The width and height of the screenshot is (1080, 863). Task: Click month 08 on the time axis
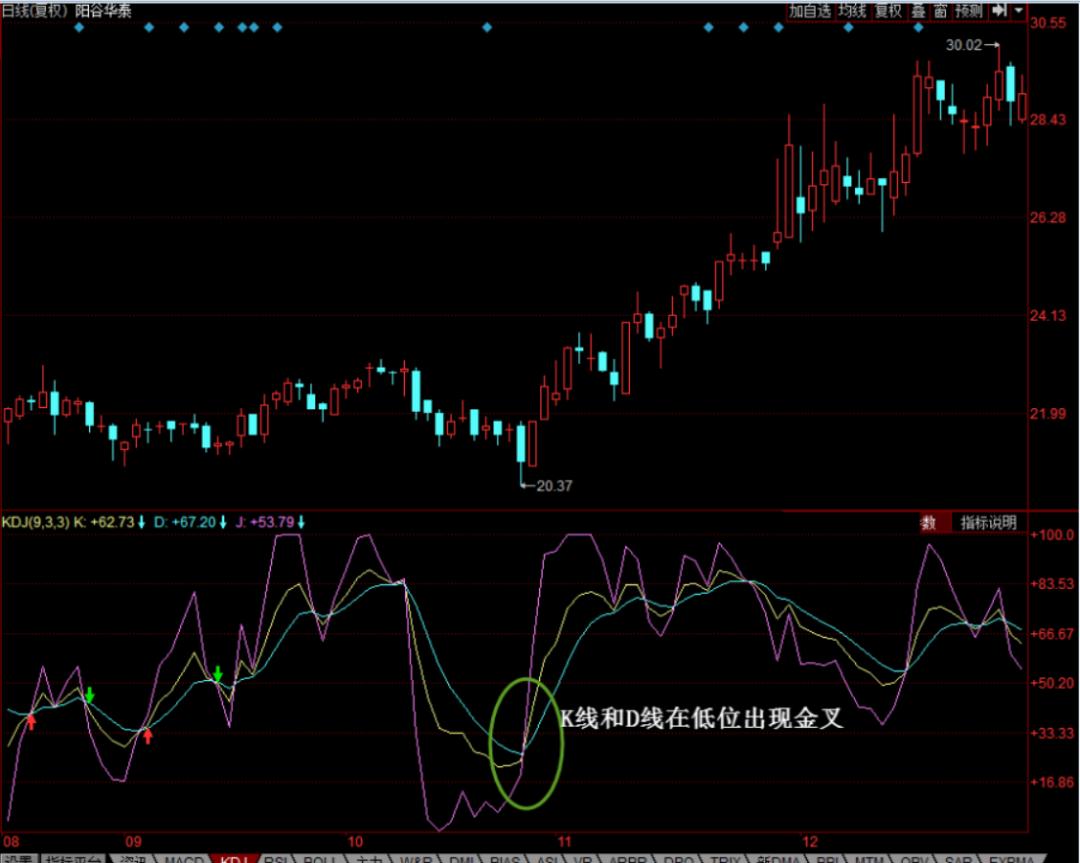point(11,841)
